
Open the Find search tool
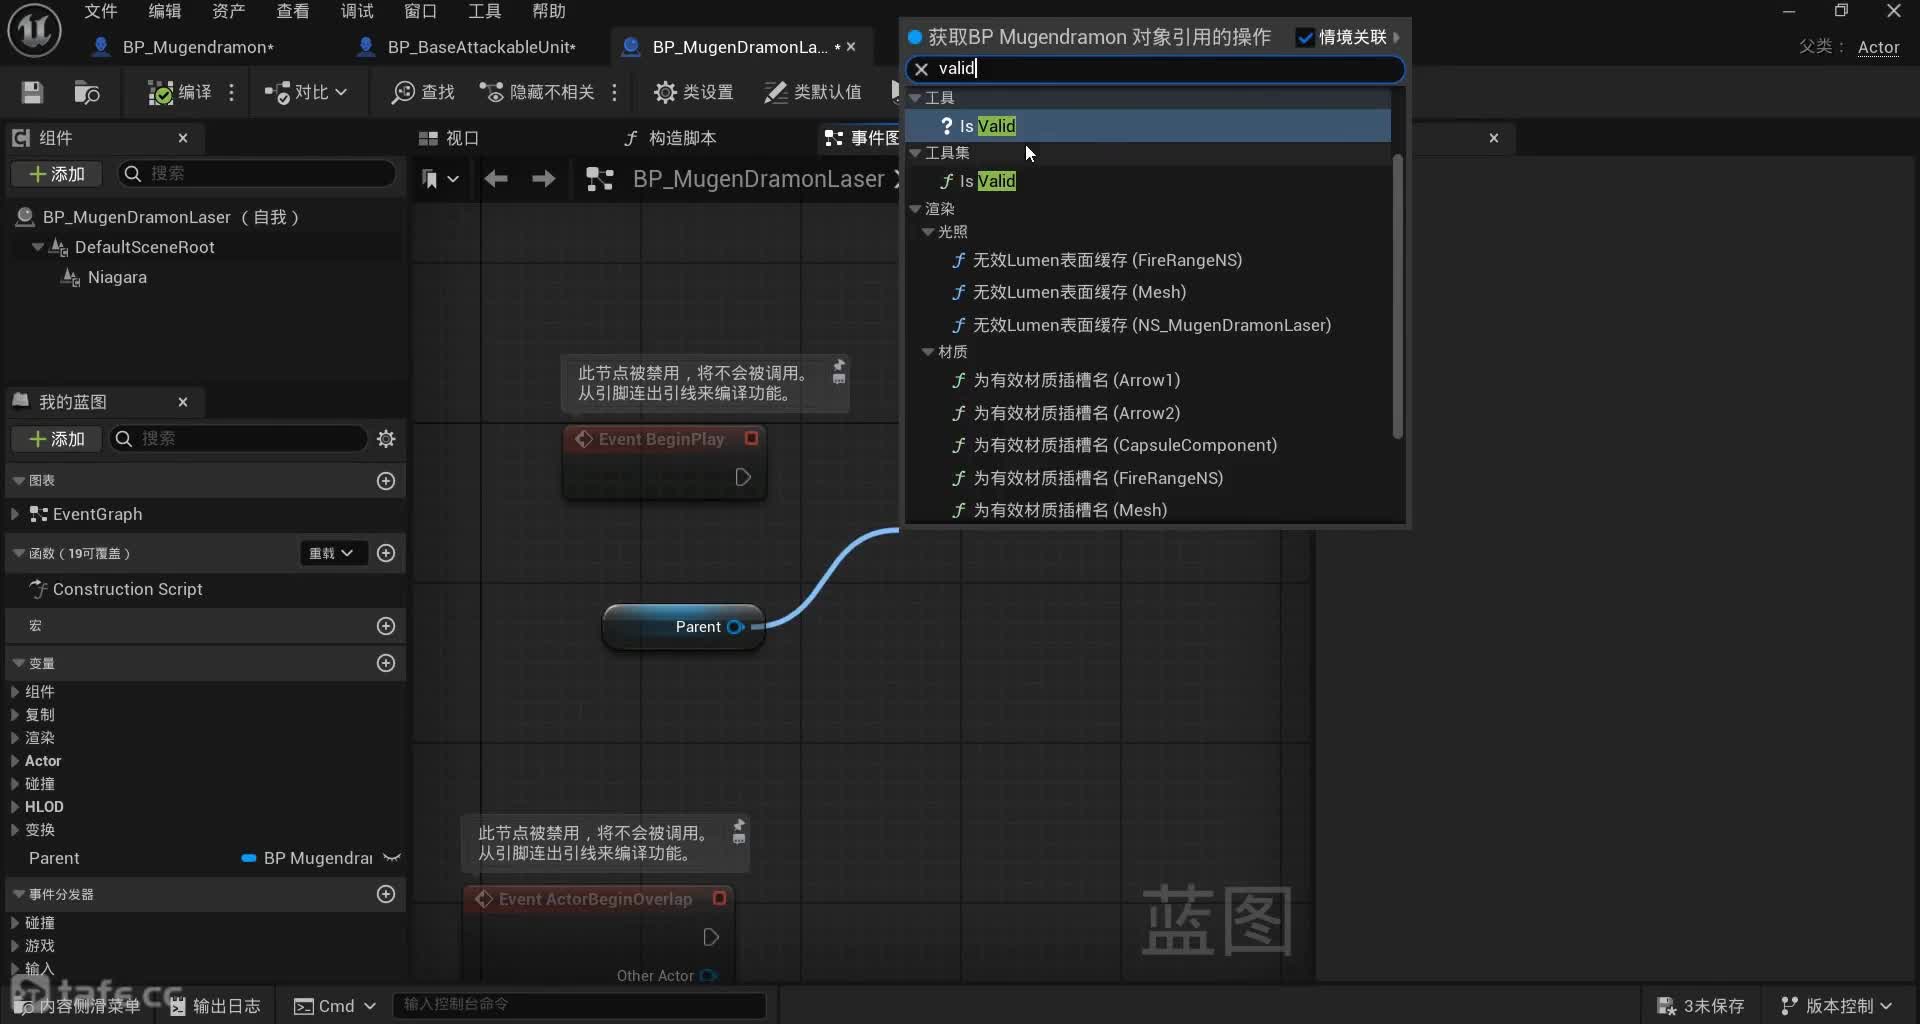click(423, 92)
